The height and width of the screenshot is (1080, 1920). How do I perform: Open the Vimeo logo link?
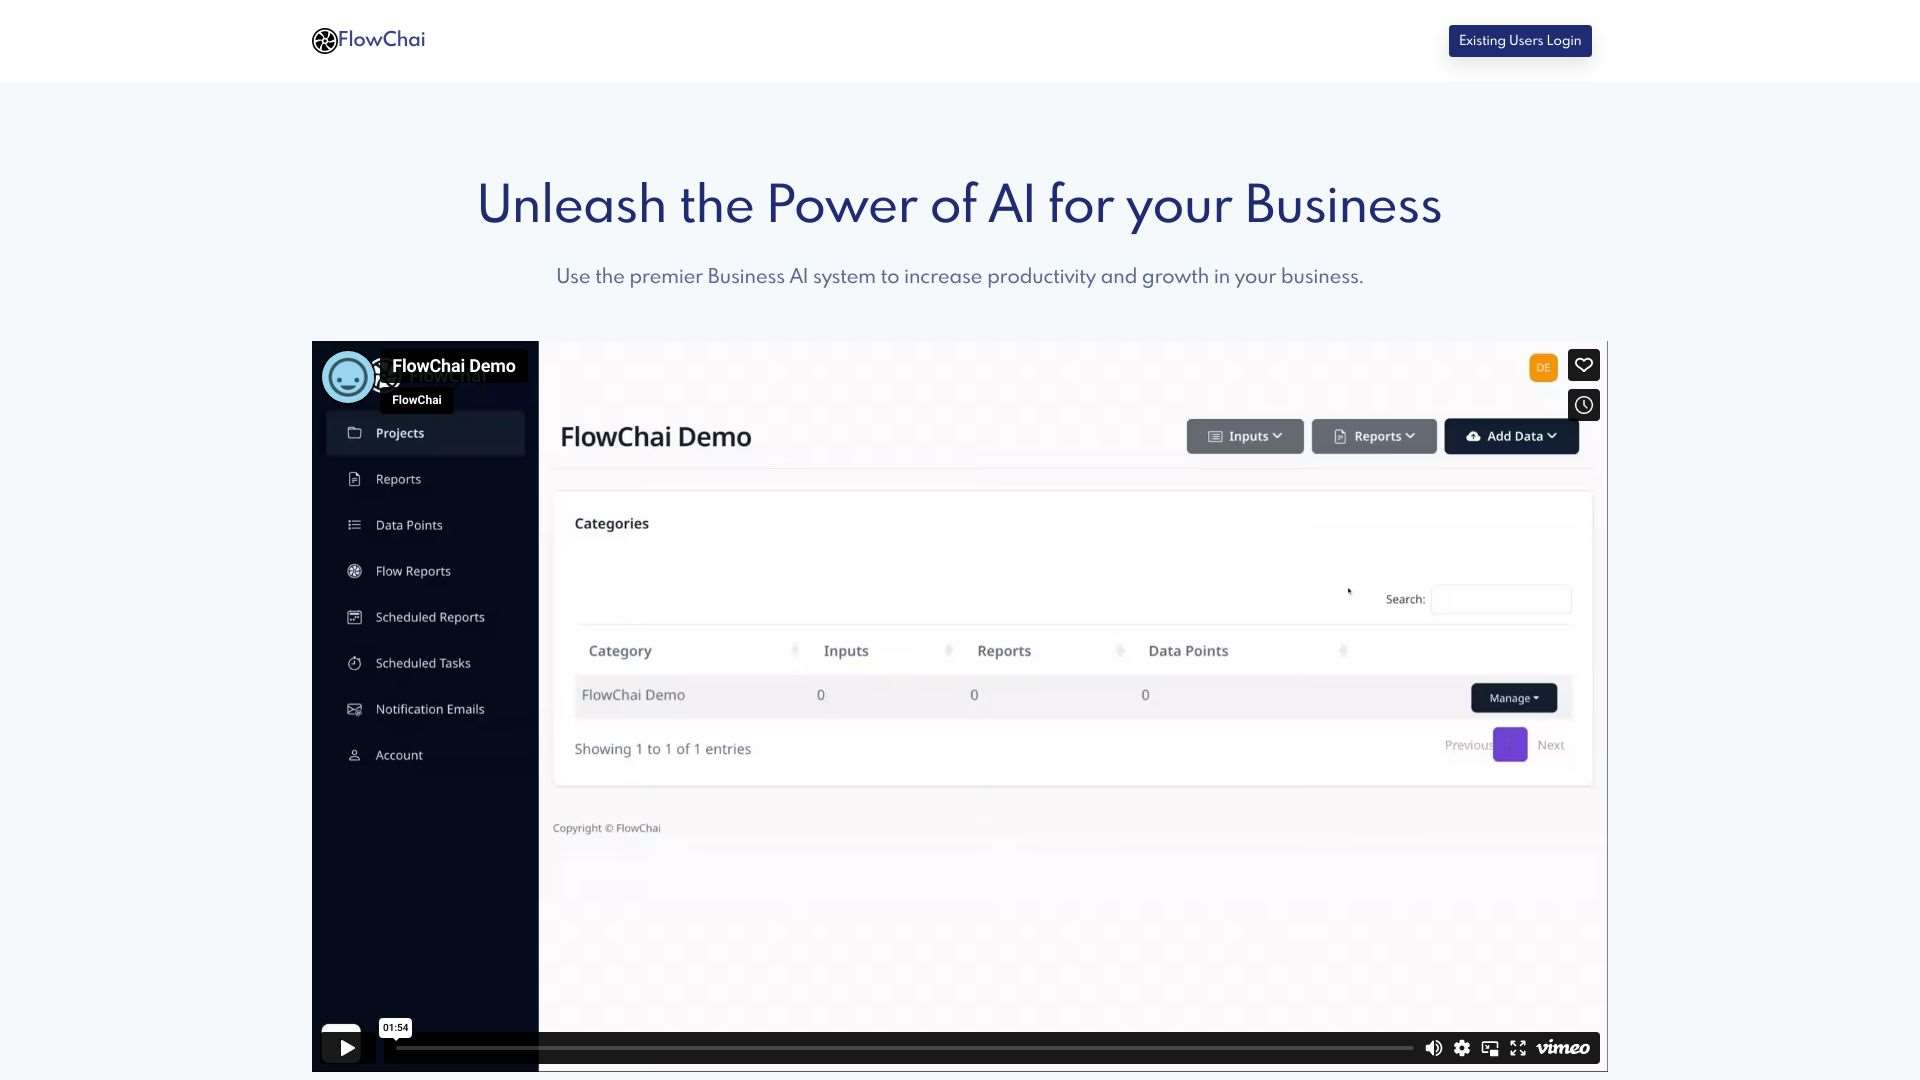click(1563, 1048)
